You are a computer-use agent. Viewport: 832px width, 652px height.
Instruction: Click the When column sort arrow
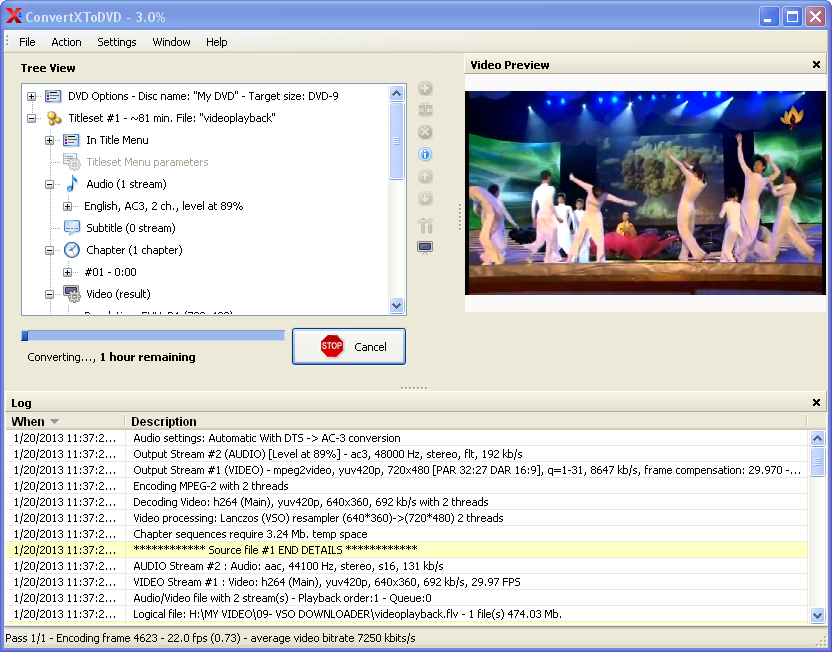[54, 422]
